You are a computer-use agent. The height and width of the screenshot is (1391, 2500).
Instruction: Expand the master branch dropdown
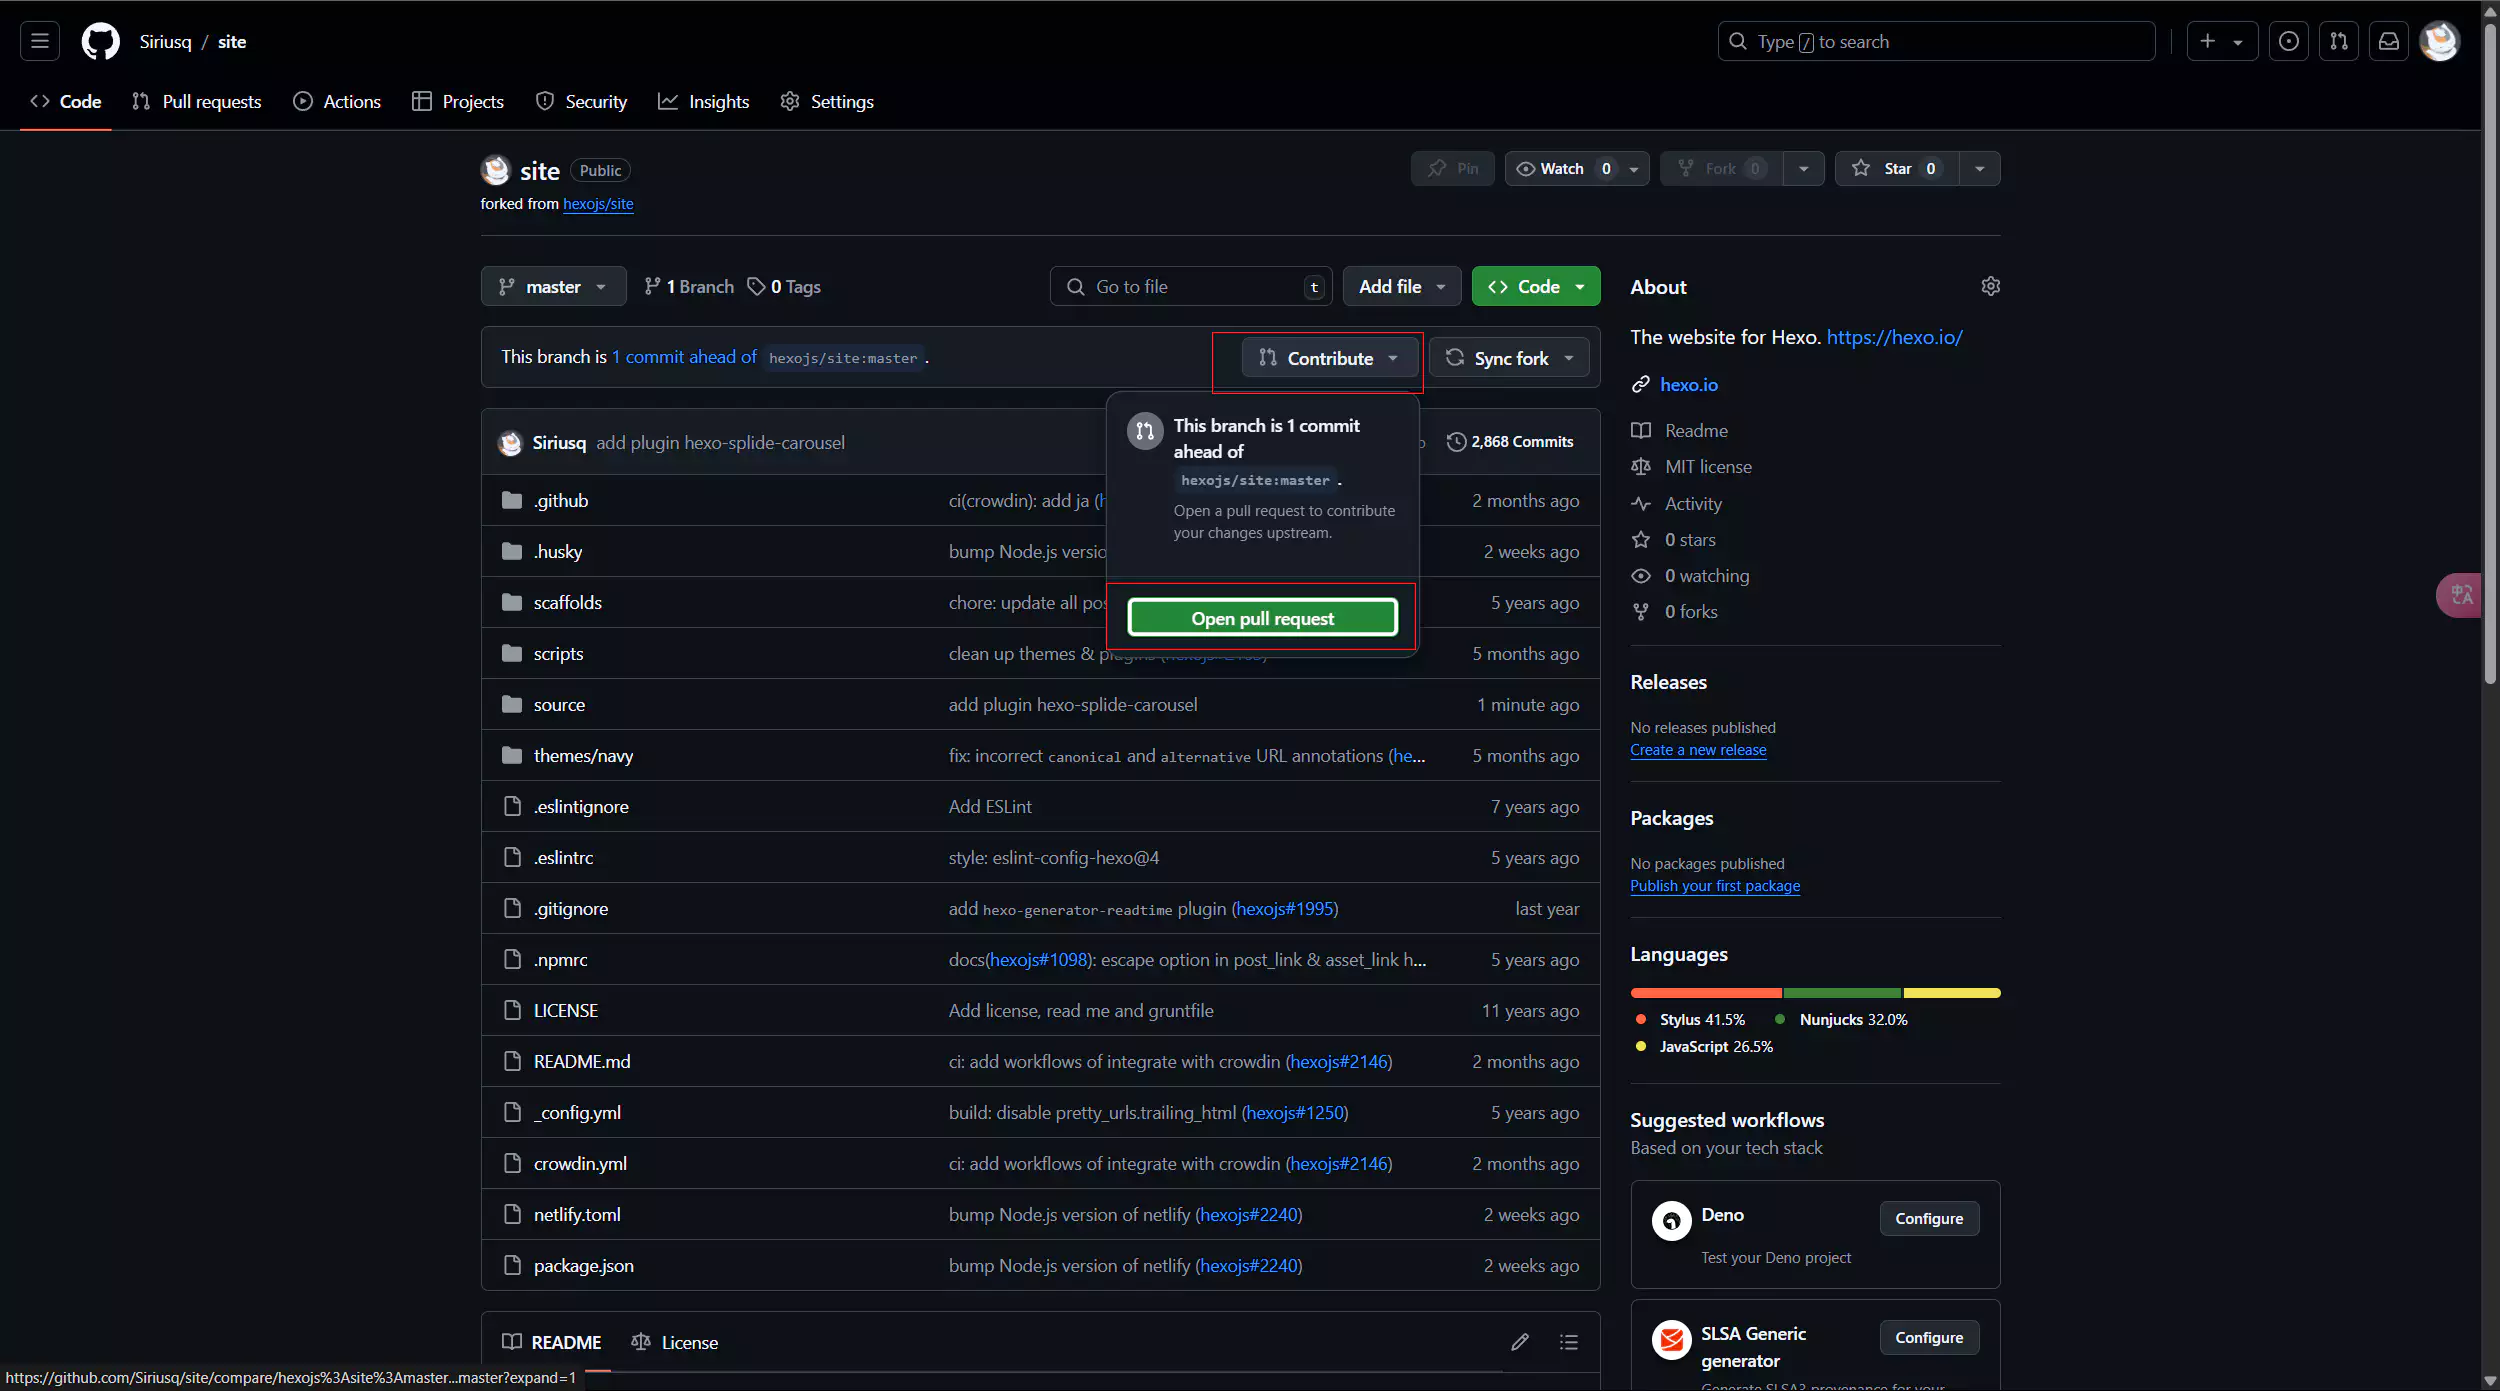553,287
